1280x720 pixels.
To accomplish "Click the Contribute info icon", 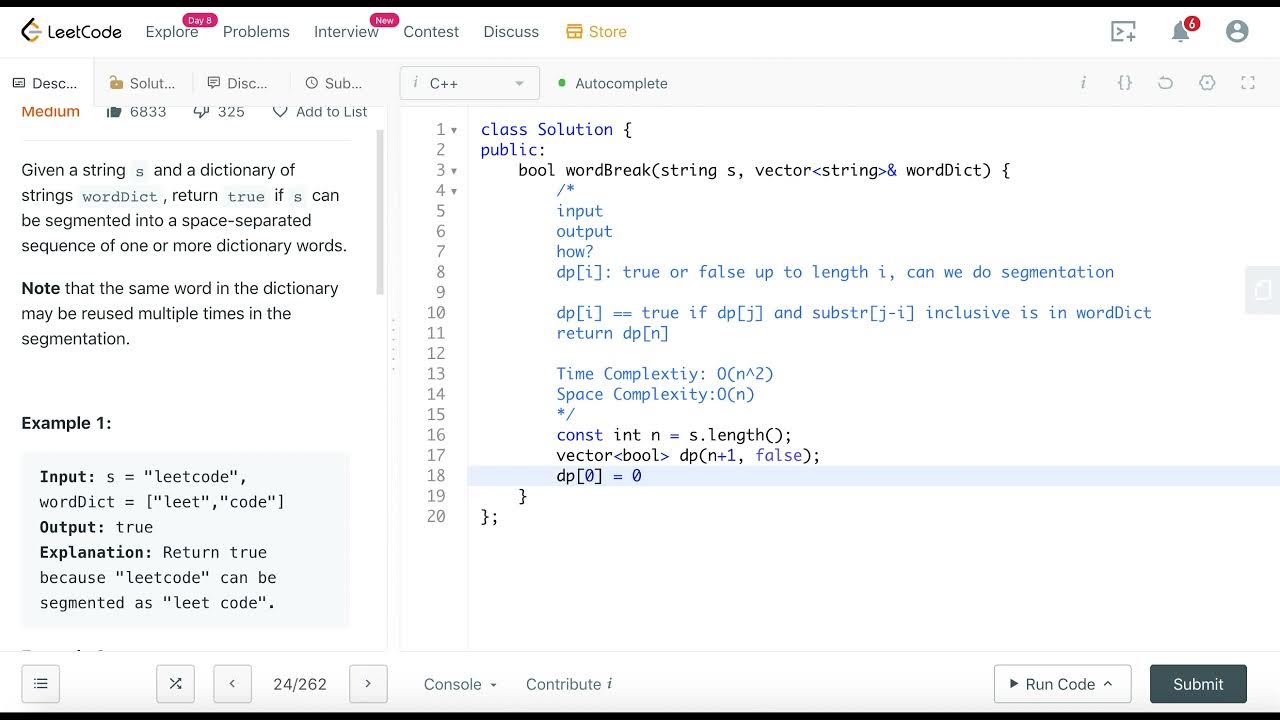I will click(x=610, y=684).
